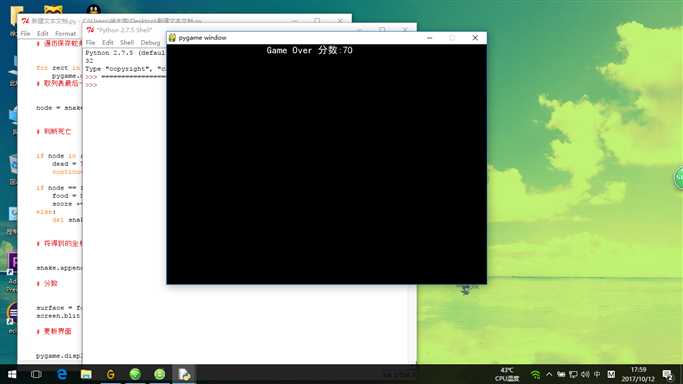Open File Explorer from the taskbar
This screenshot has width=683, height=384.
click(86, 374)
